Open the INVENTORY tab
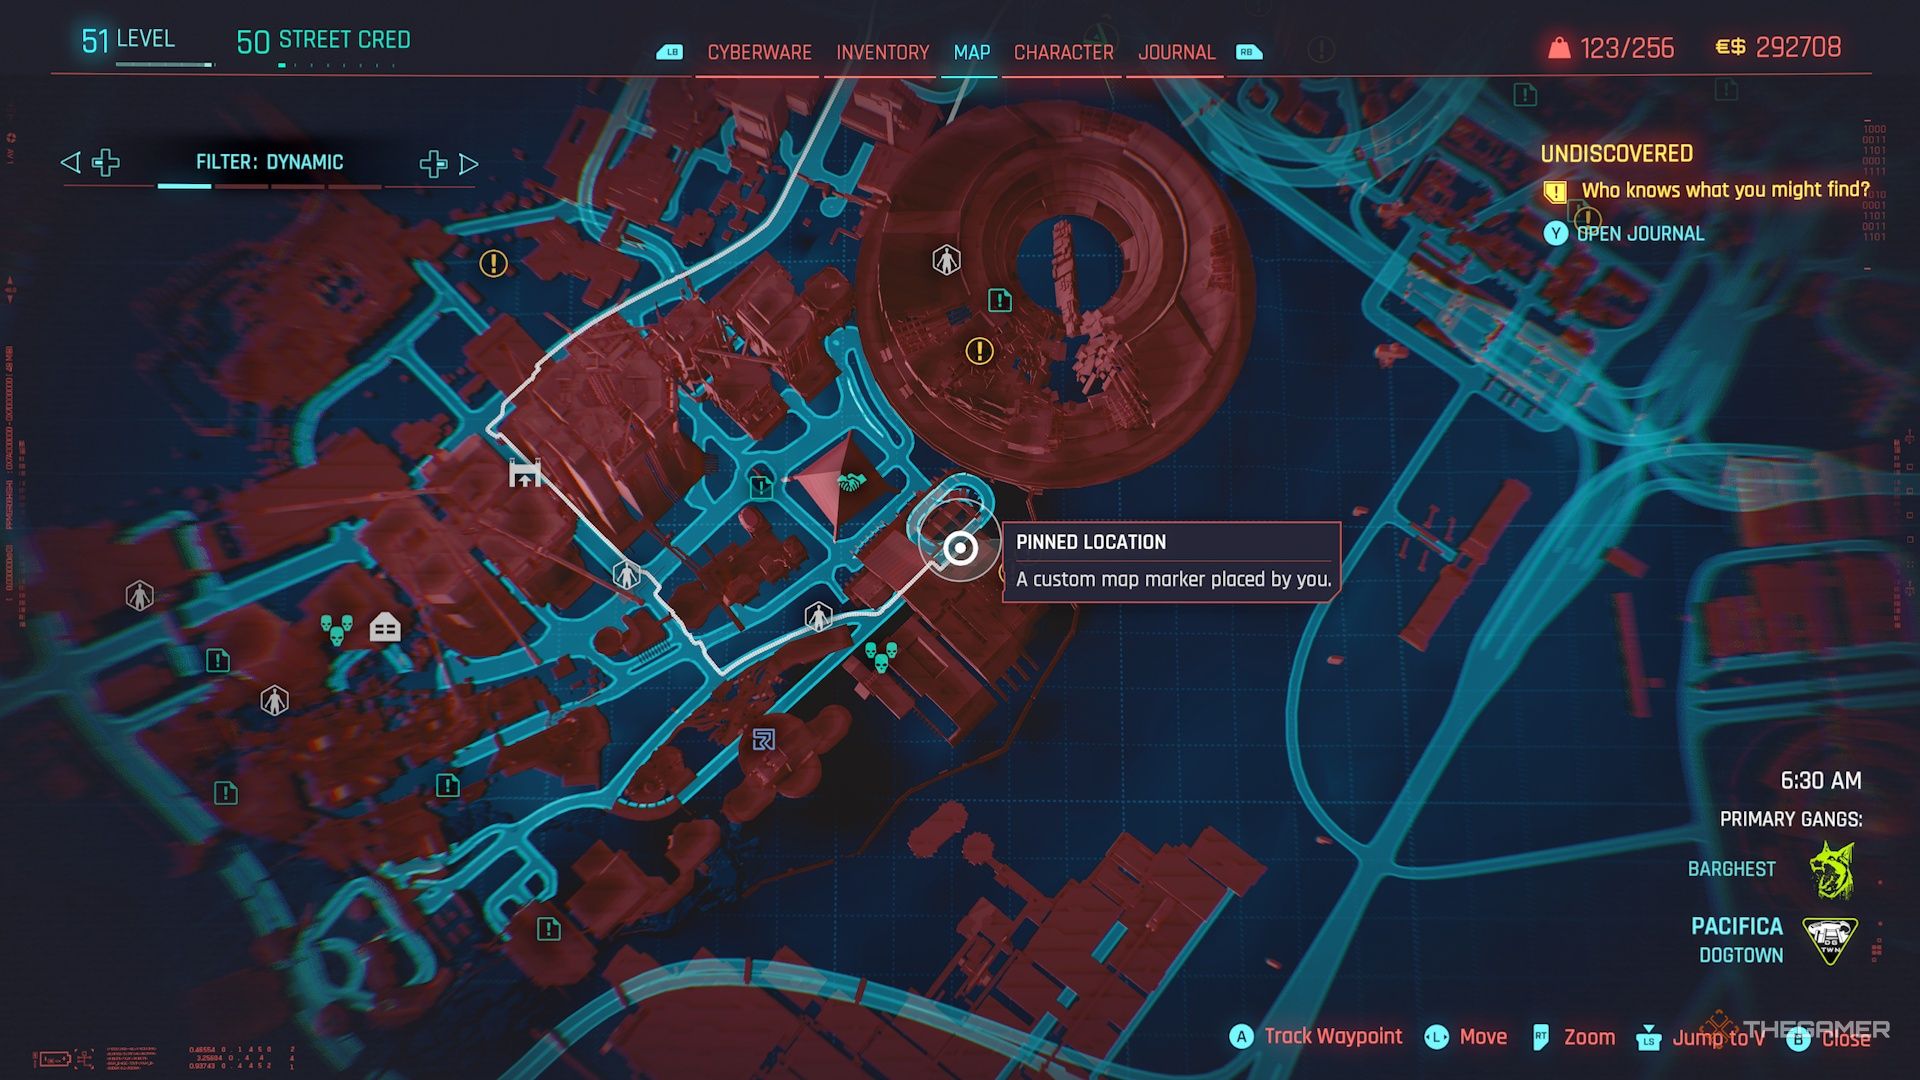 882,52
